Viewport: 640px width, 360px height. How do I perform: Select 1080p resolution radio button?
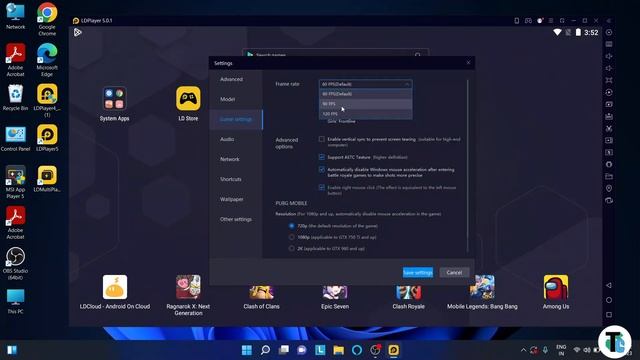coord(291,237)
